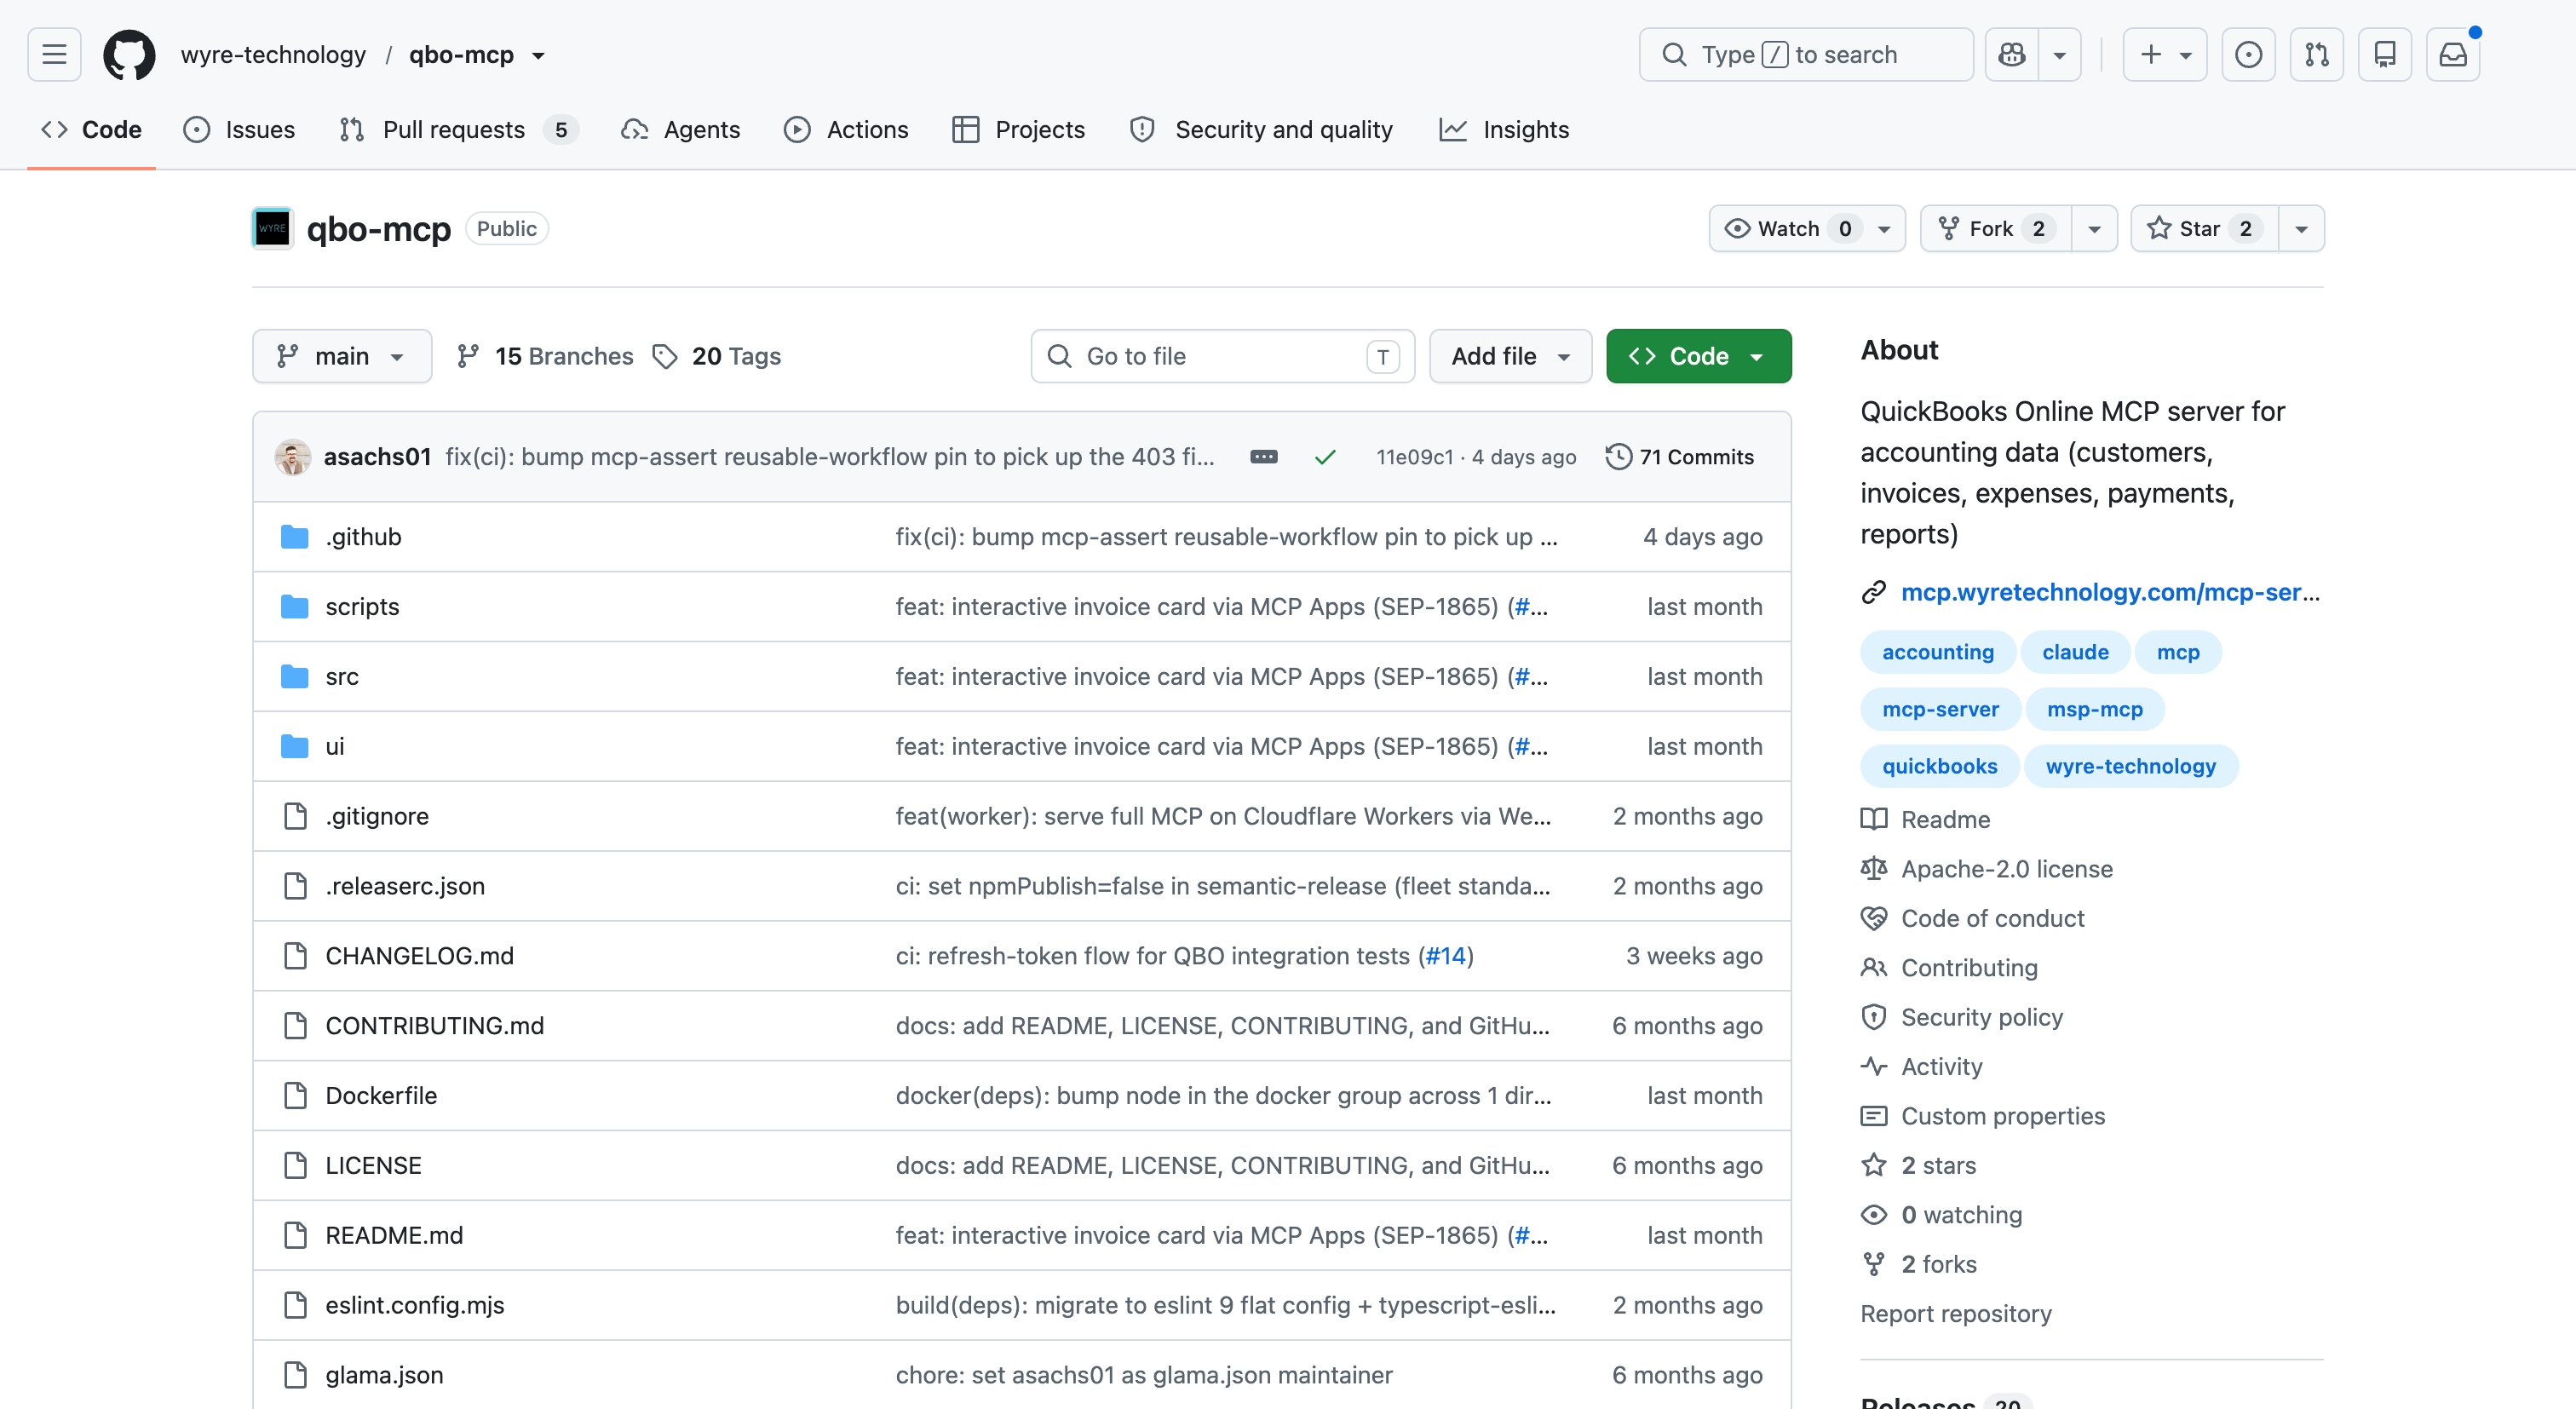
Task: Select the Code tab
Action: [92, 130]
